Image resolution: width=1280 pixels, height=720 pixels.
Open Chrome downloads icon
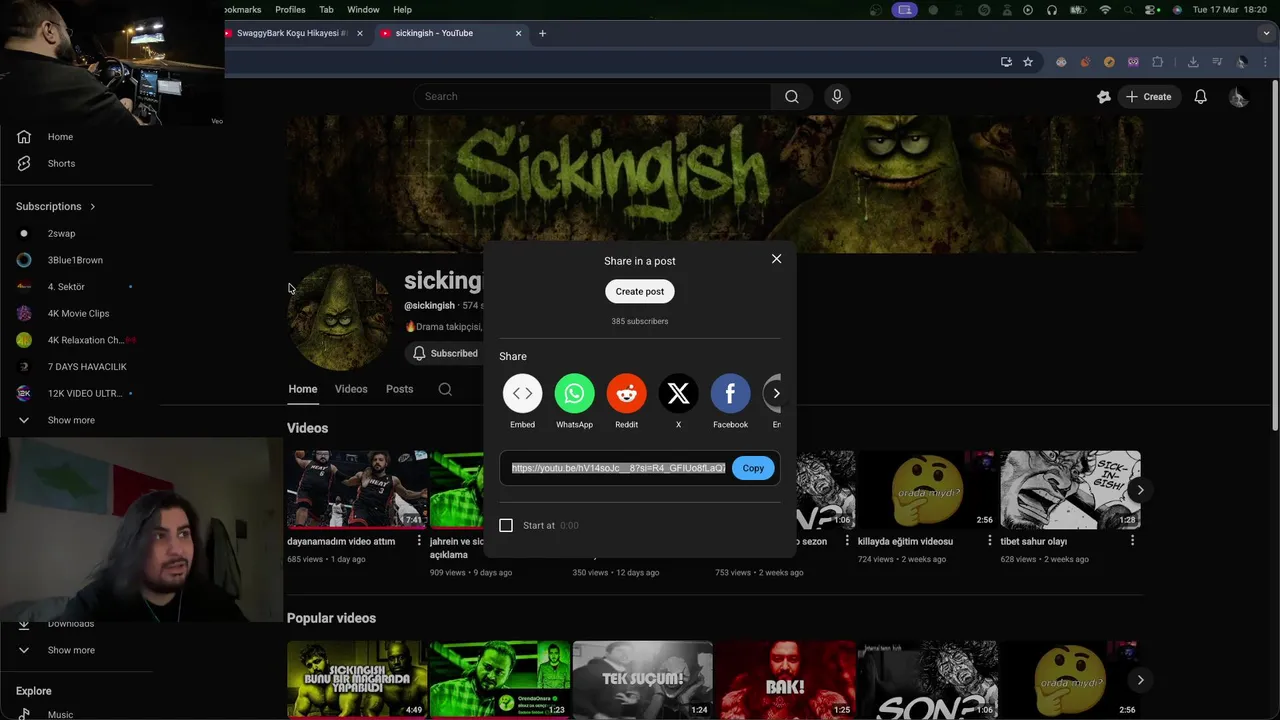tap(1193, 62)
